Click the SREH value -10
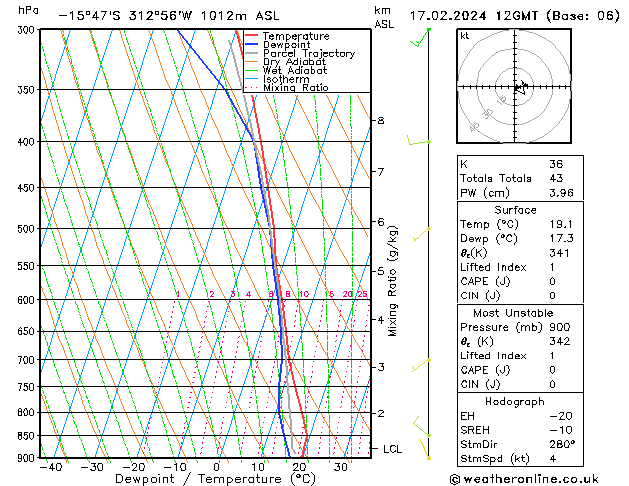 (561, 430)
